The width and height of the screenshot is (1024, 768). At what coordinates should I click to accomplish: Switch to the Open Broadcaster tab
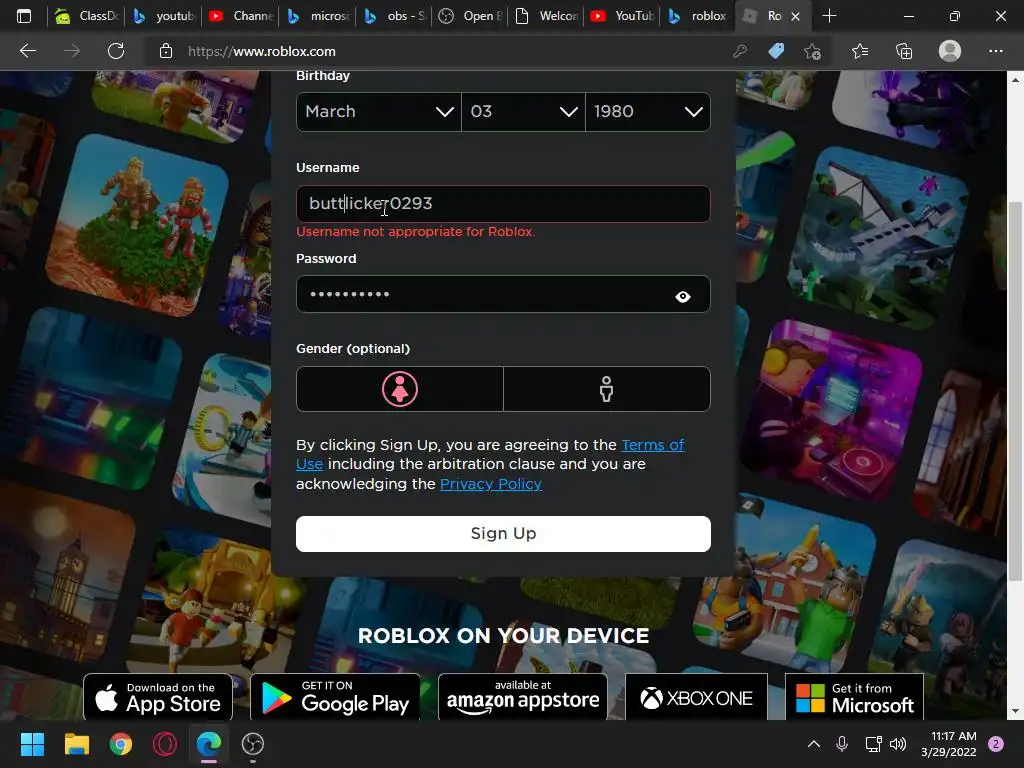(470, 16)
